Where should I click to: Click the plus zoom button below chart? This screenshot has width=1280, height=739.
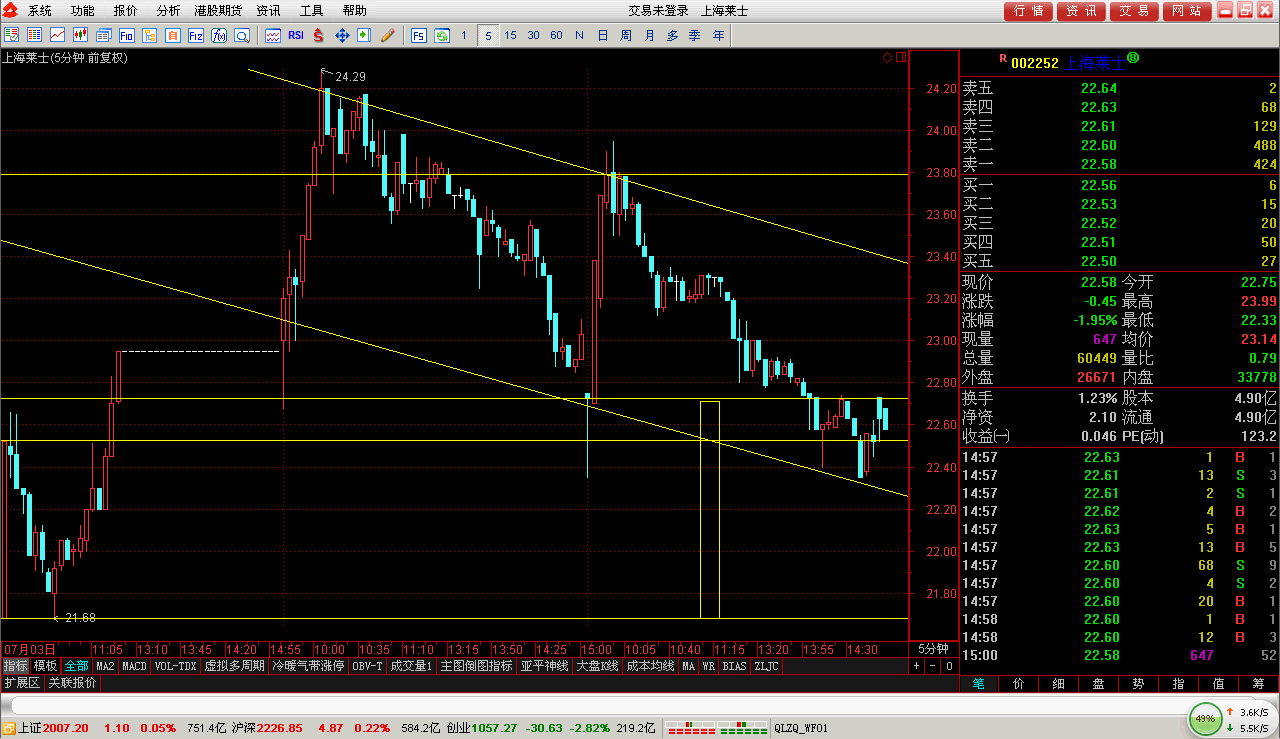tap(916, 666)
